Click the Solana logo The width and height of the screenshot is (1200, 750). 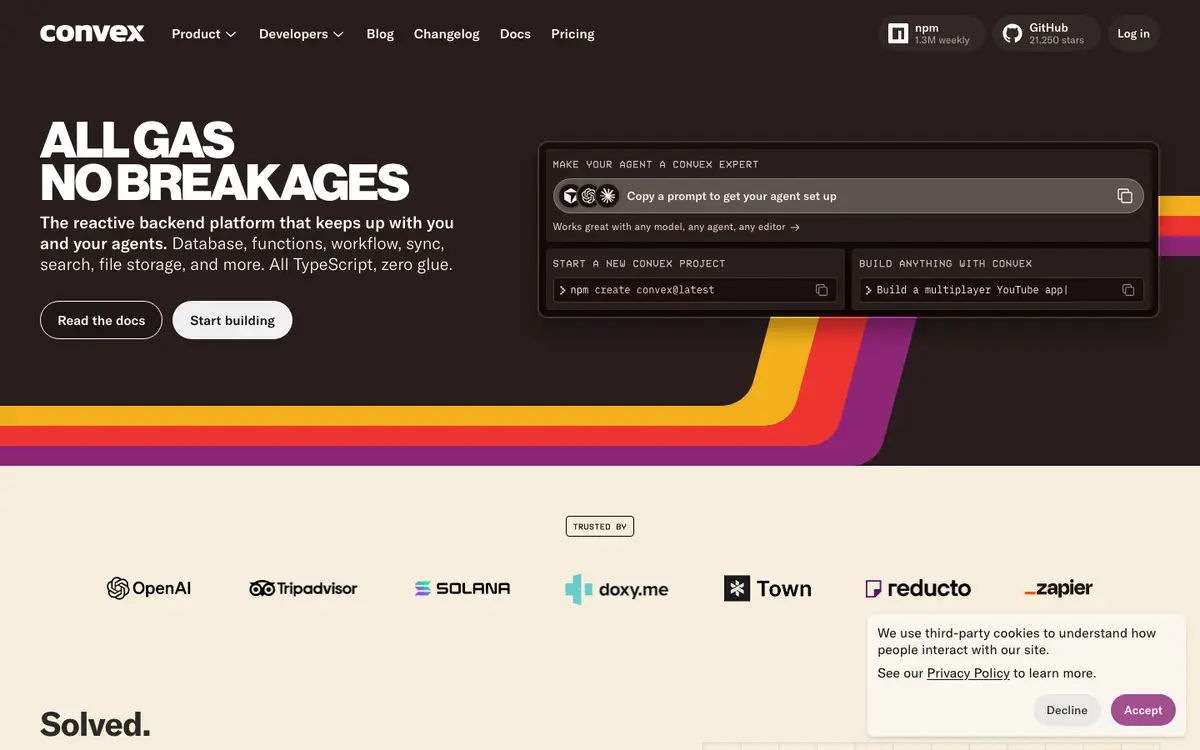pos(462,588)
